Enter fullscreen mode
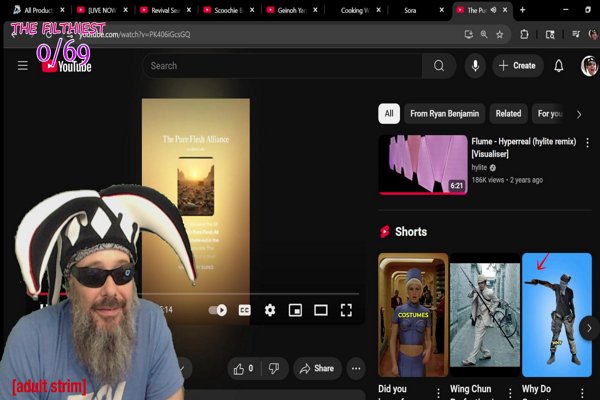 (x=346, y=310)
